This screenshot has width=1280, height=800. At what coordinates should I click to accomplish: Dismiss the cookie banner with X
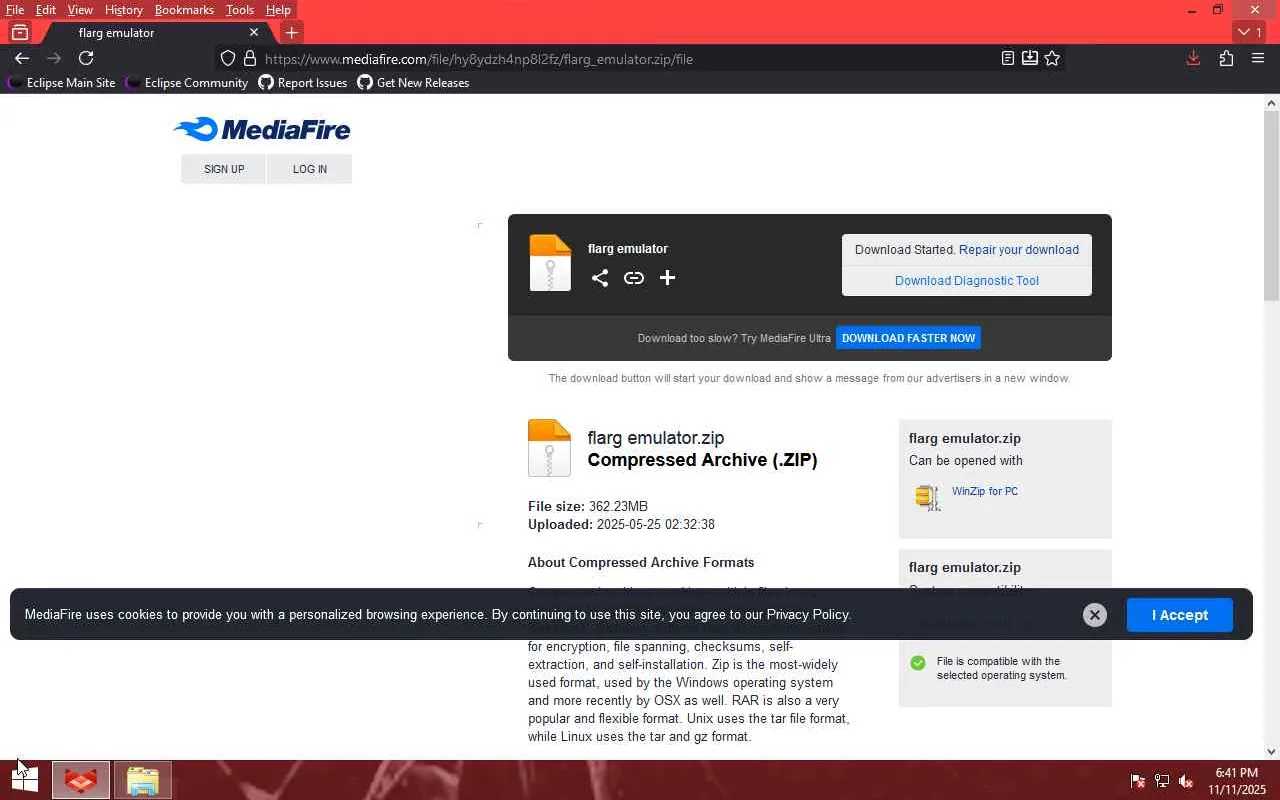1095,615
